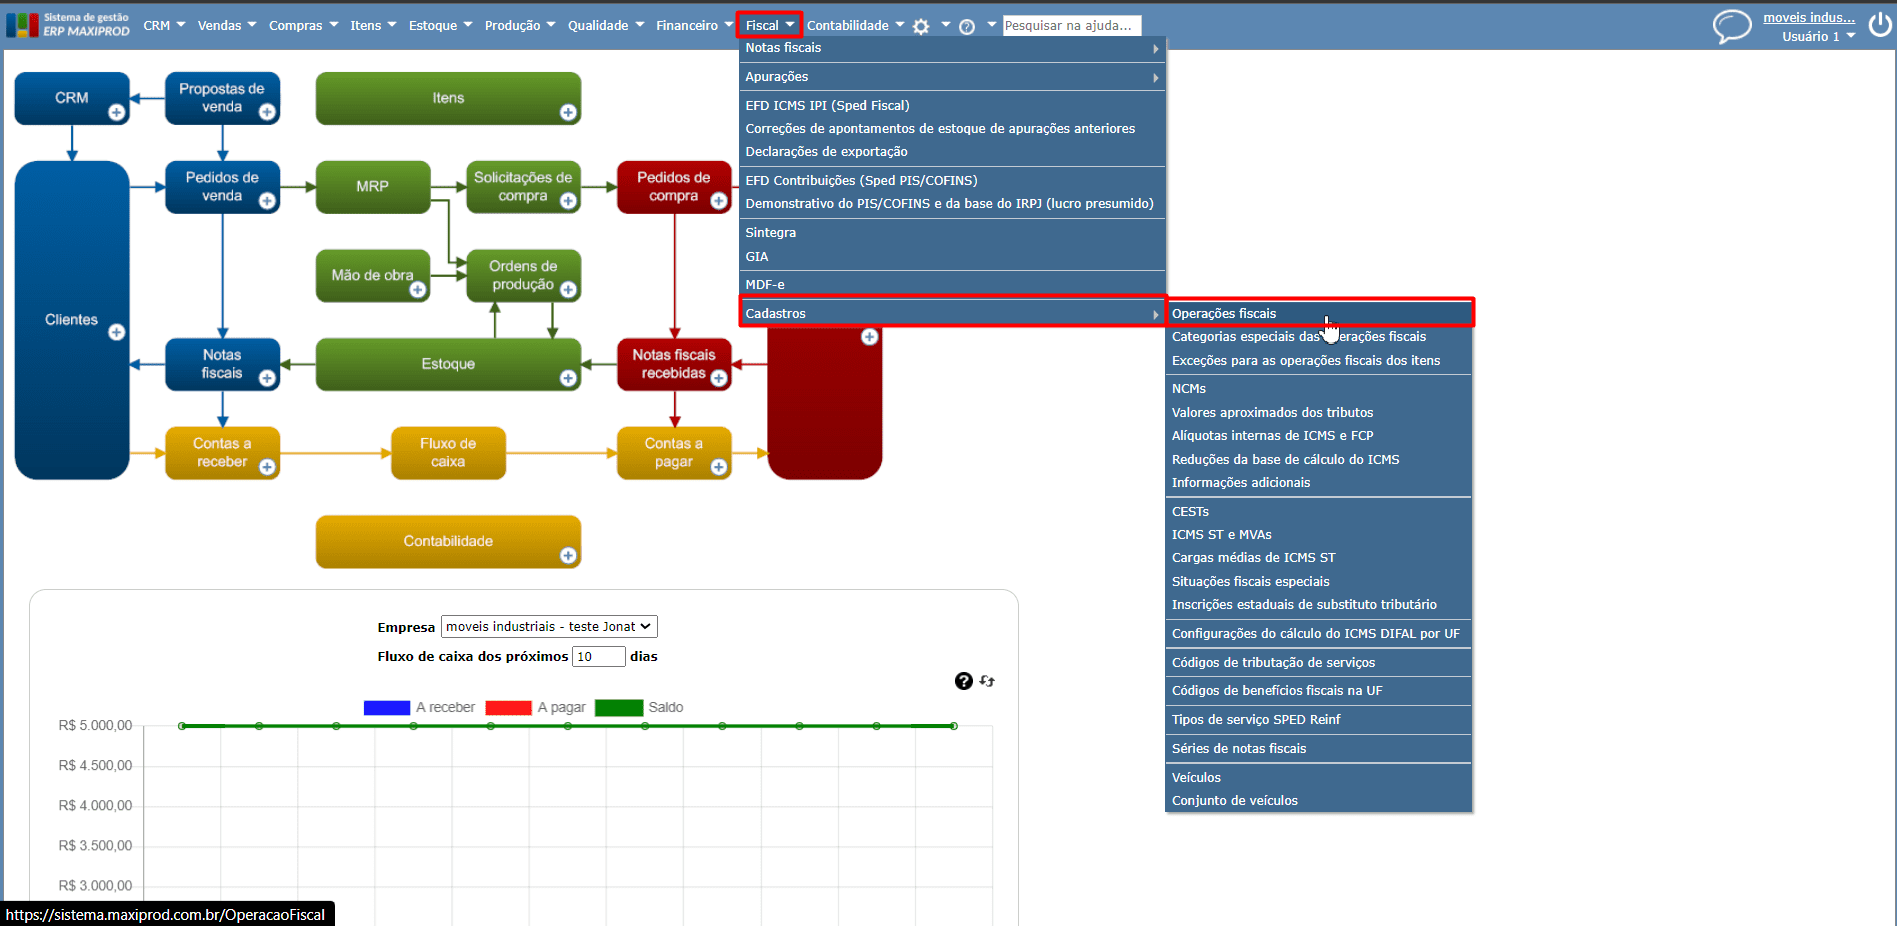Viewport: 1897px width, 926px height.
Task: Open the help question mark icon
Action: point(967,27)
